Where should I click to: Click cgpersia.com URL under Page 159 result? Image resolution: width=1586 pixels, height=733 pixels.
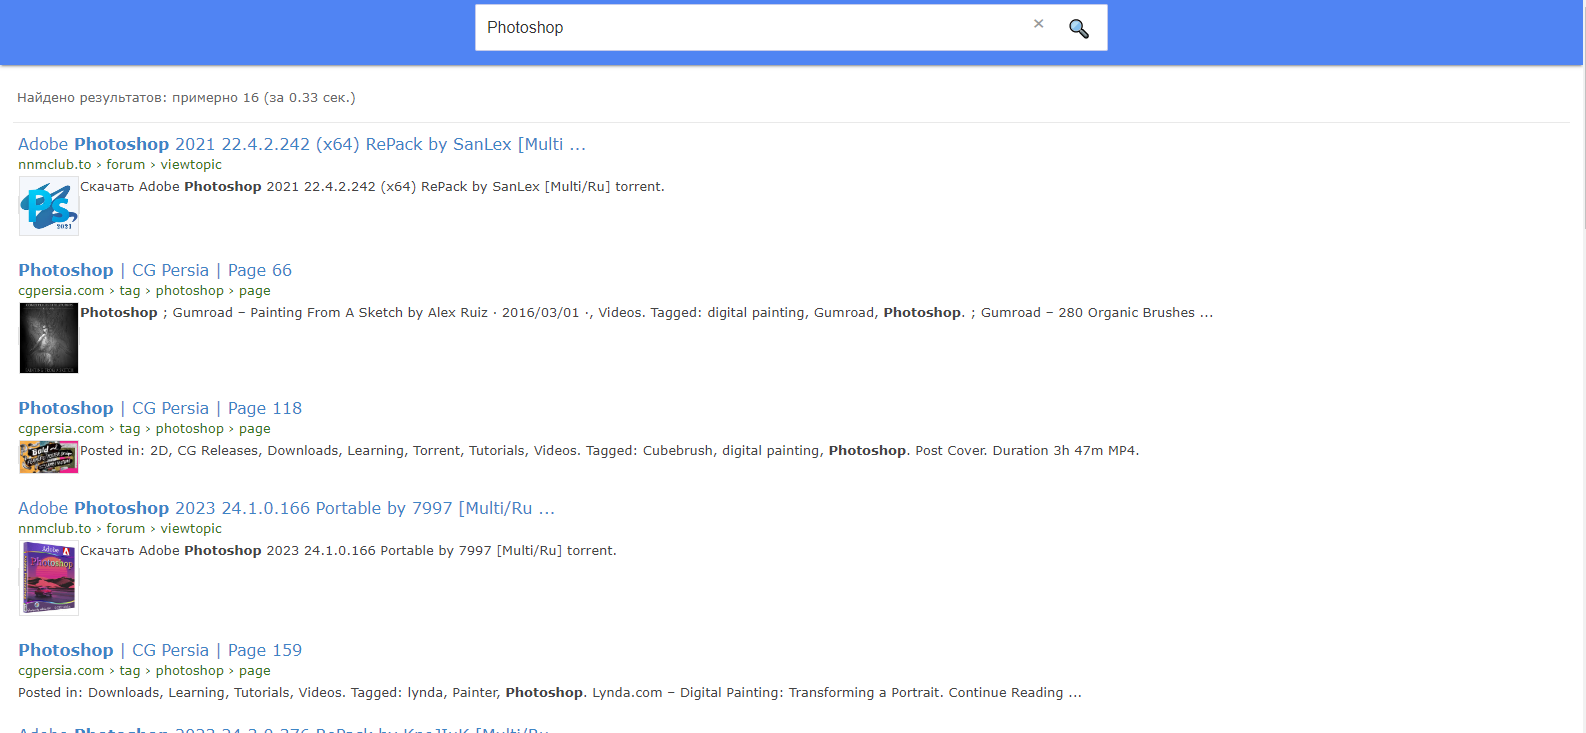click(144, 671)
